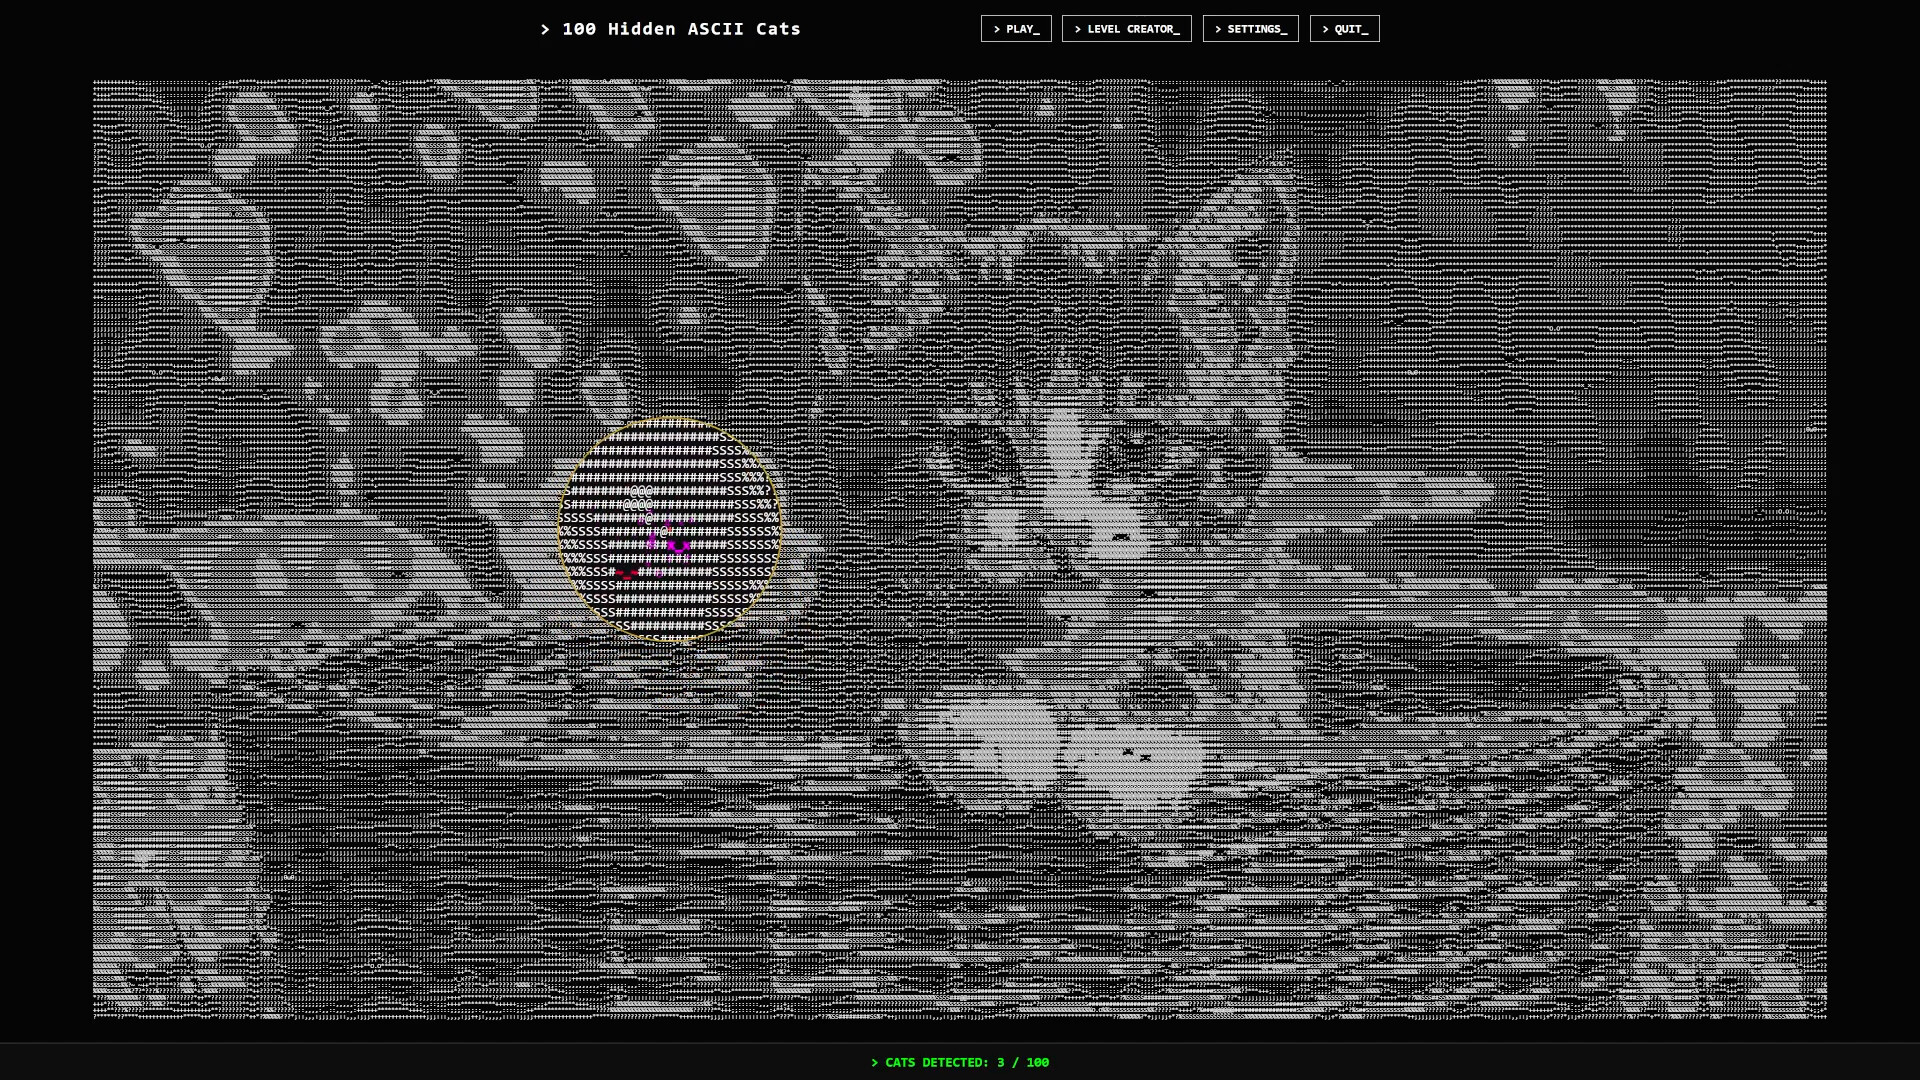
Task: Click the arrow prompt before the game title
Action: [545, 29]
